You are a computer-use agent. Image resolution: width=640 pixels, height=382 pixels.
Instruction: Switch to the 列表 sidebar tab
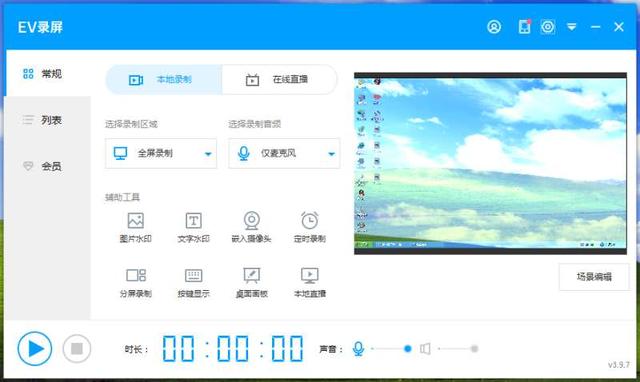(x=47, y=120)
